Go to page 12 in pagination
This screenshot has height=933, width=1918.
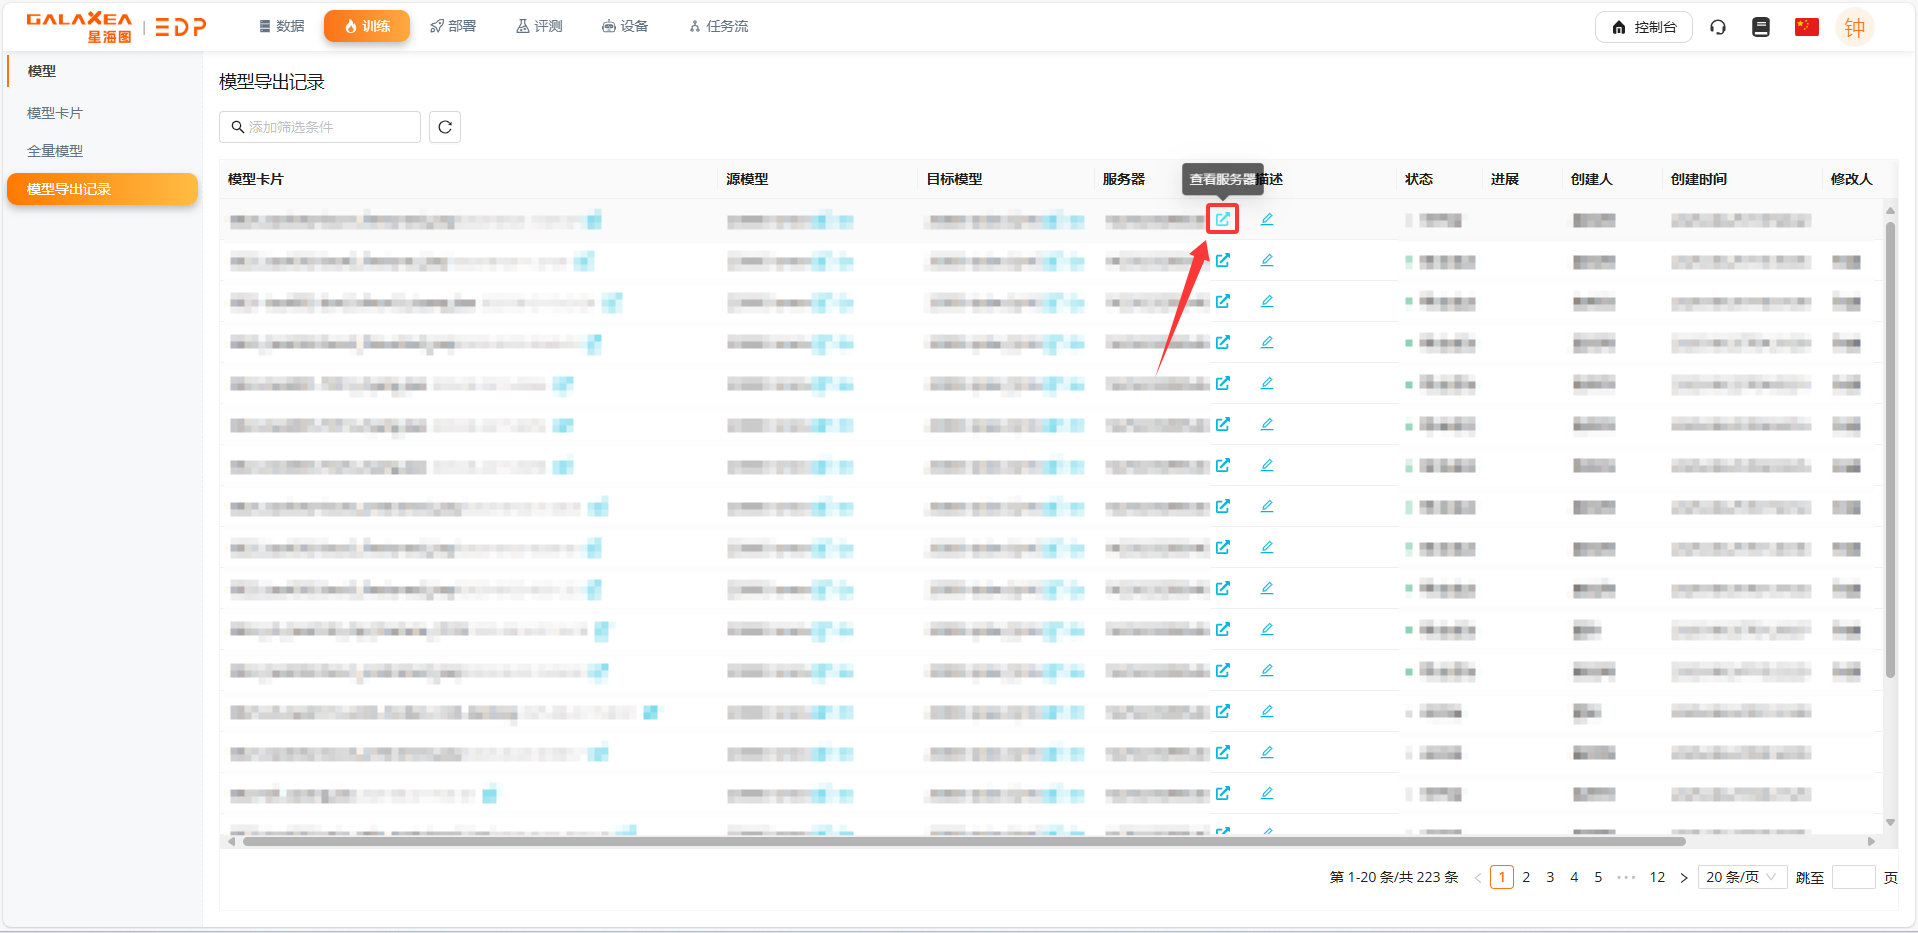(1657, 877)
